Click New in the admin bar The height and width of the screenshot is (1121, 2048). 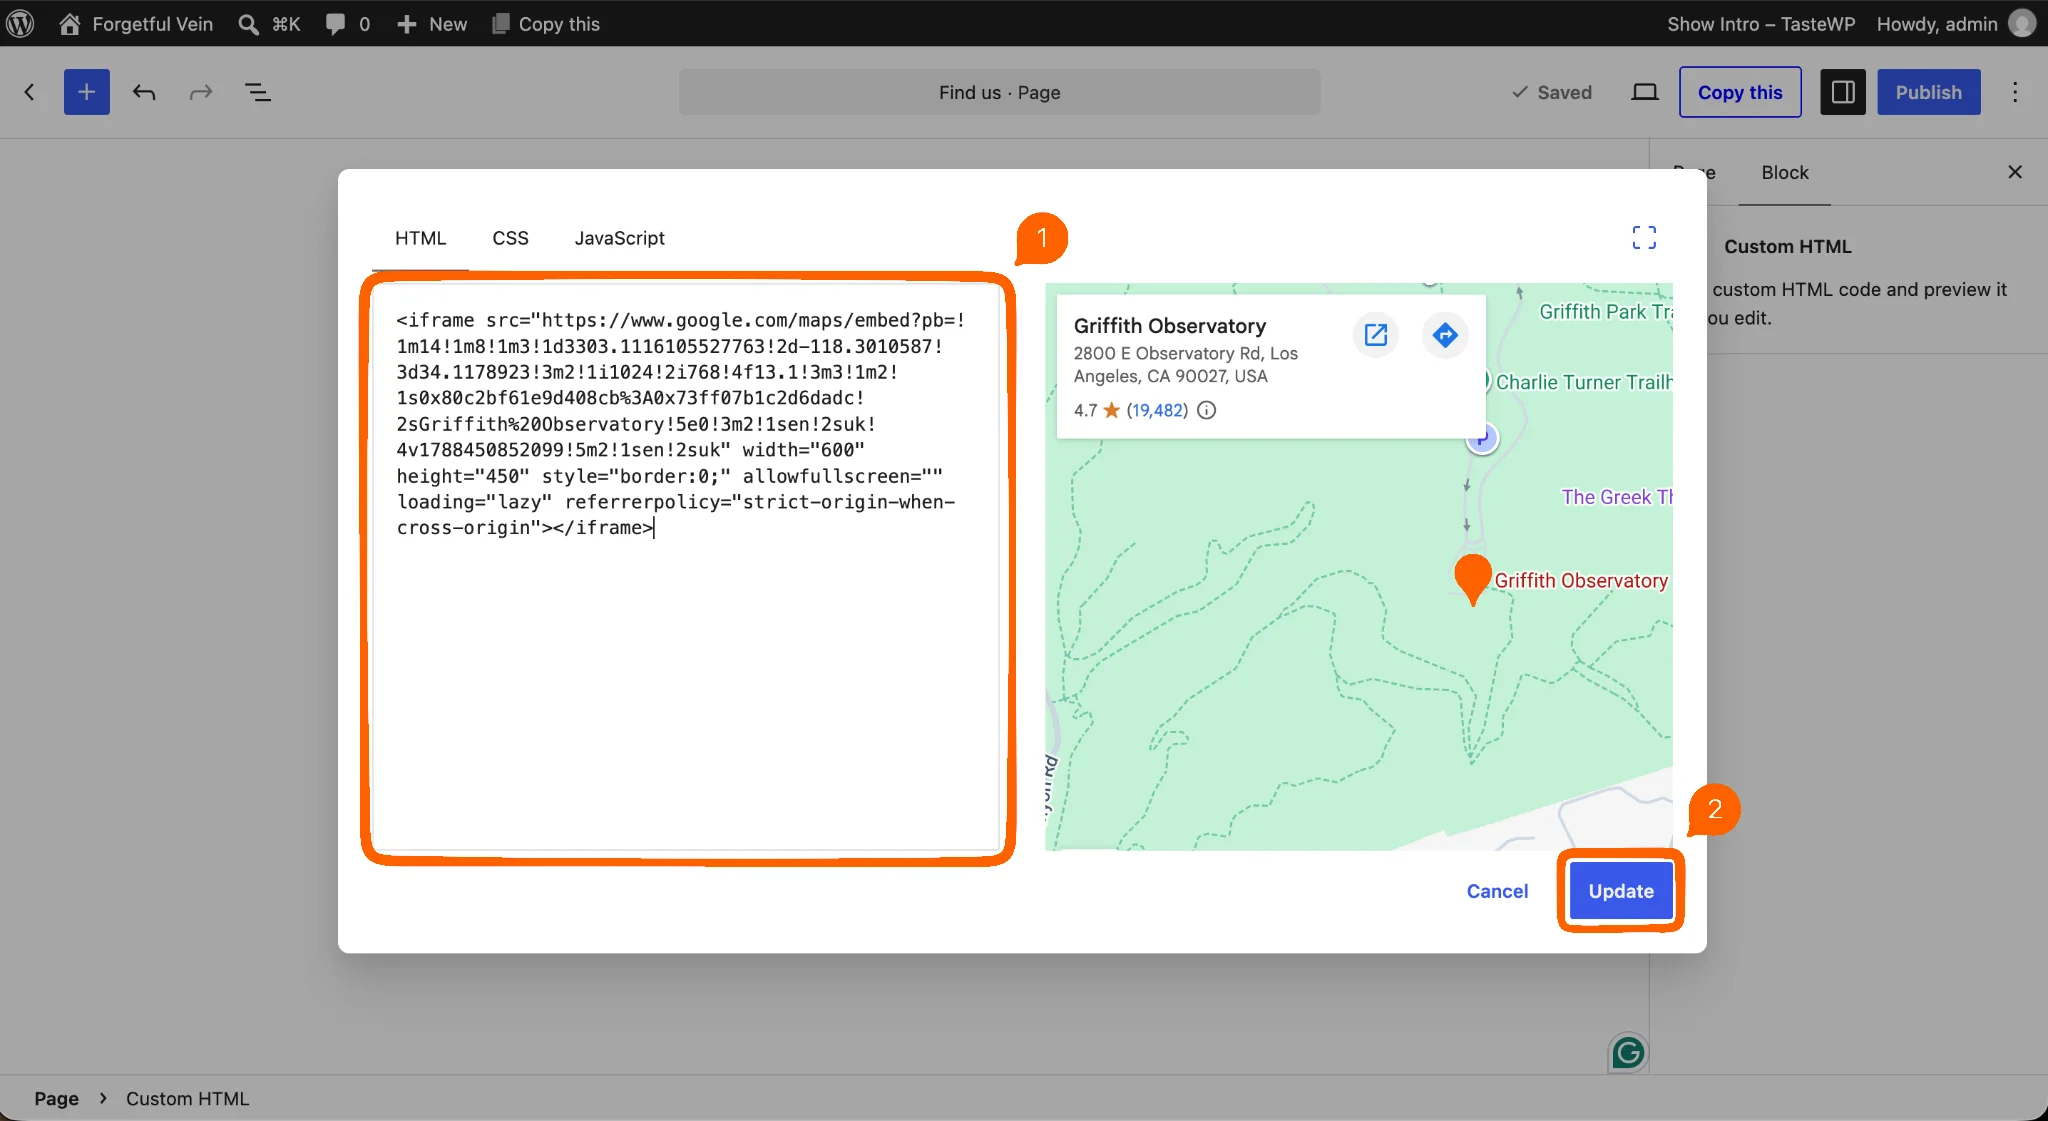(x=432, y=24)
